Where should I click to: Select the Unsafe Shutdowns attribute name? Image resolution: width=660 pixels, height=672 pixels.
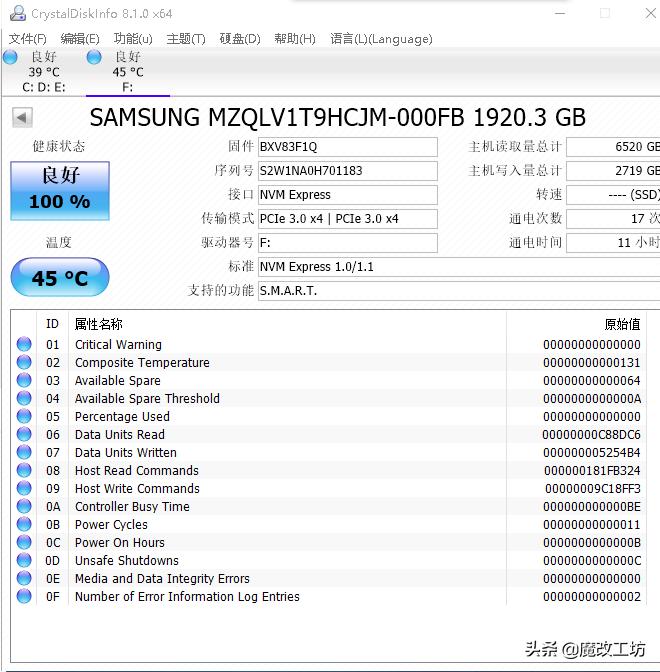[126, 561]
